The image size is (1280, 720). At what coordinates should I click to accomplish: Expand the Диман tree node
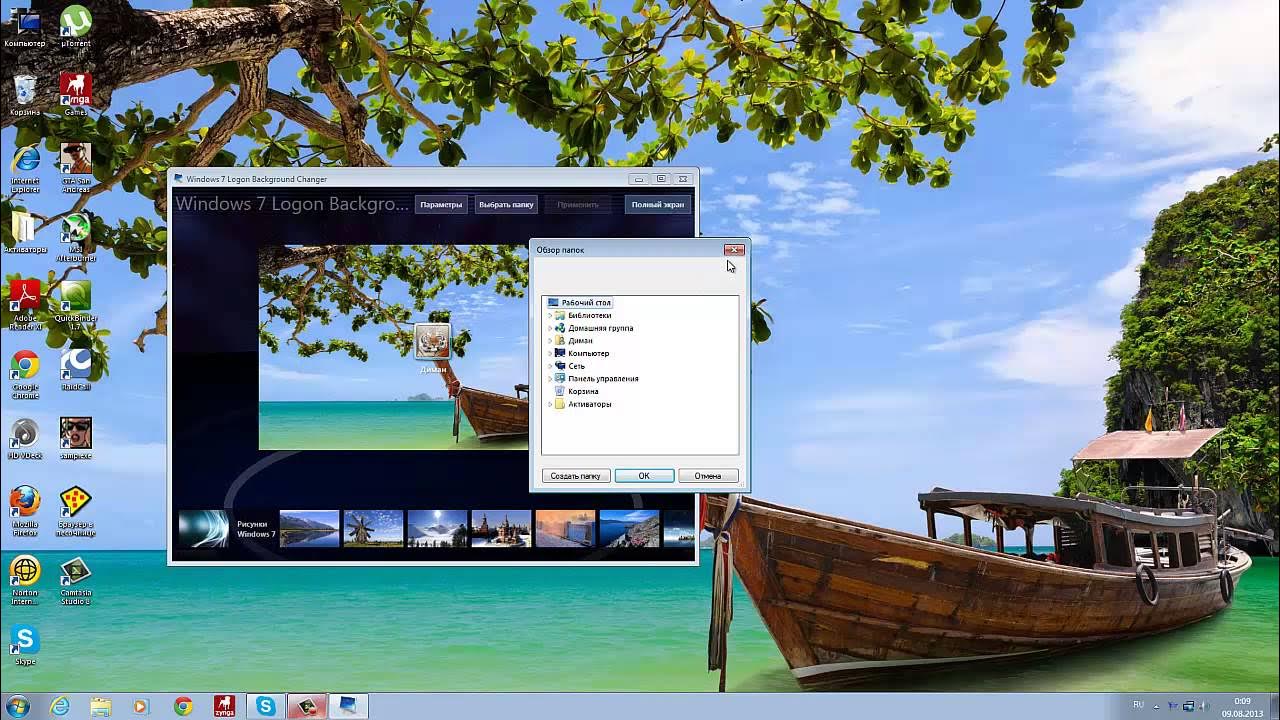[550, 341]
